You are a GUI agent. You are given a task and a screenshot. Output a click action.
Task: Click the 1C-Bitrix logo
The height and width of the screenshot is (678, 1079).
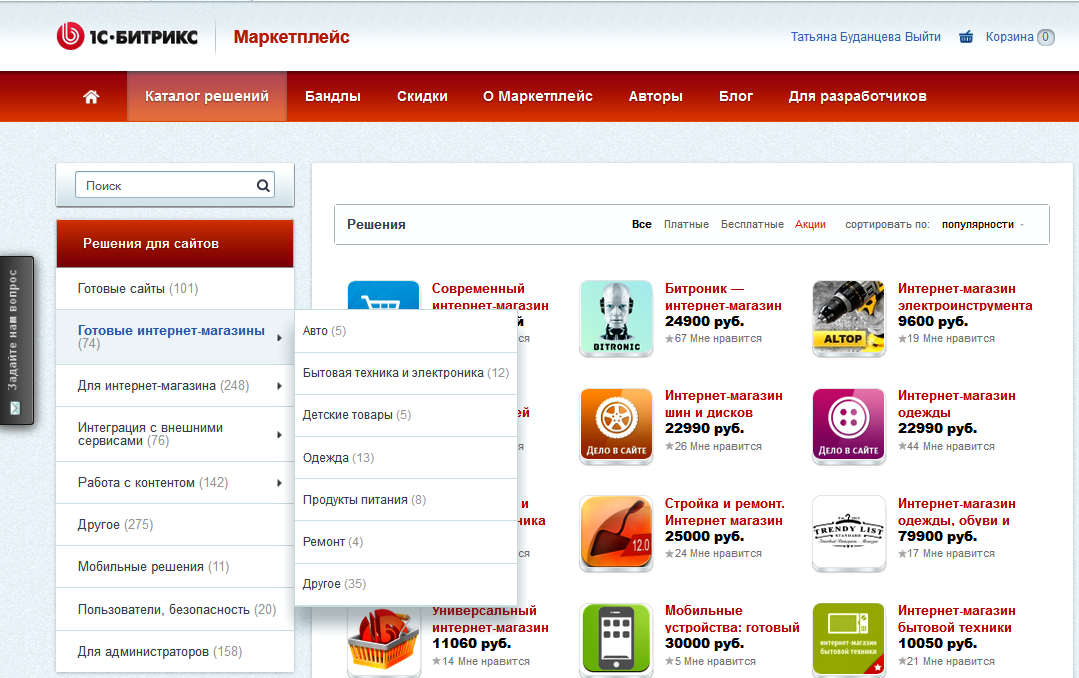(127, 37)
